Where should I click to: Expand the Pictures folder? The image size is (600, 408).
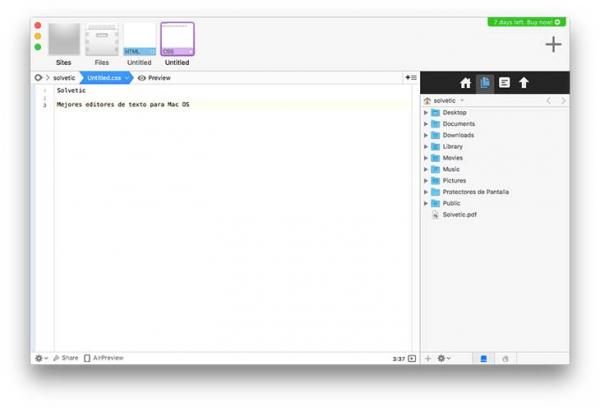tap(426, 181)
